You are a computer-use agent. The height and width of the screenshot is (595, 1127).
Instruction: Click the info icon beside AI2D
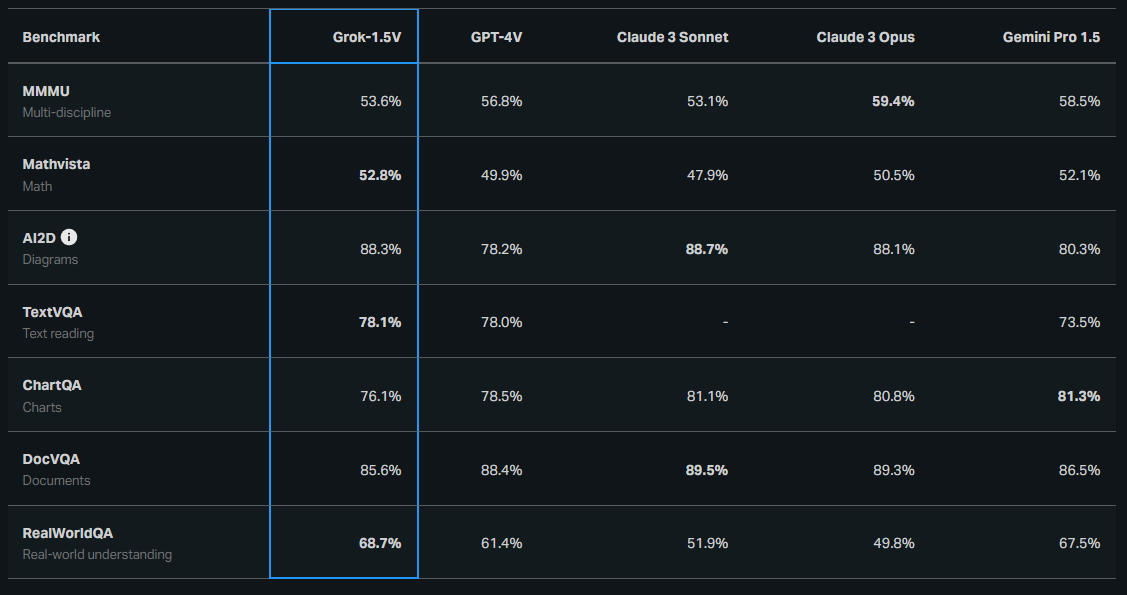[69, 238]
